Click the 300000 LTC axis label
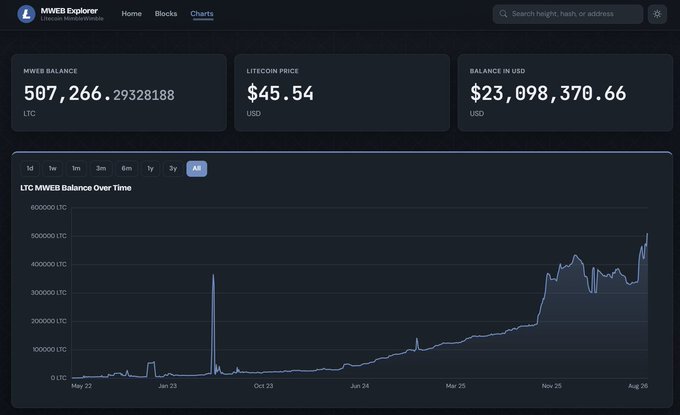680x415 pixels. [x=49, y=293]
